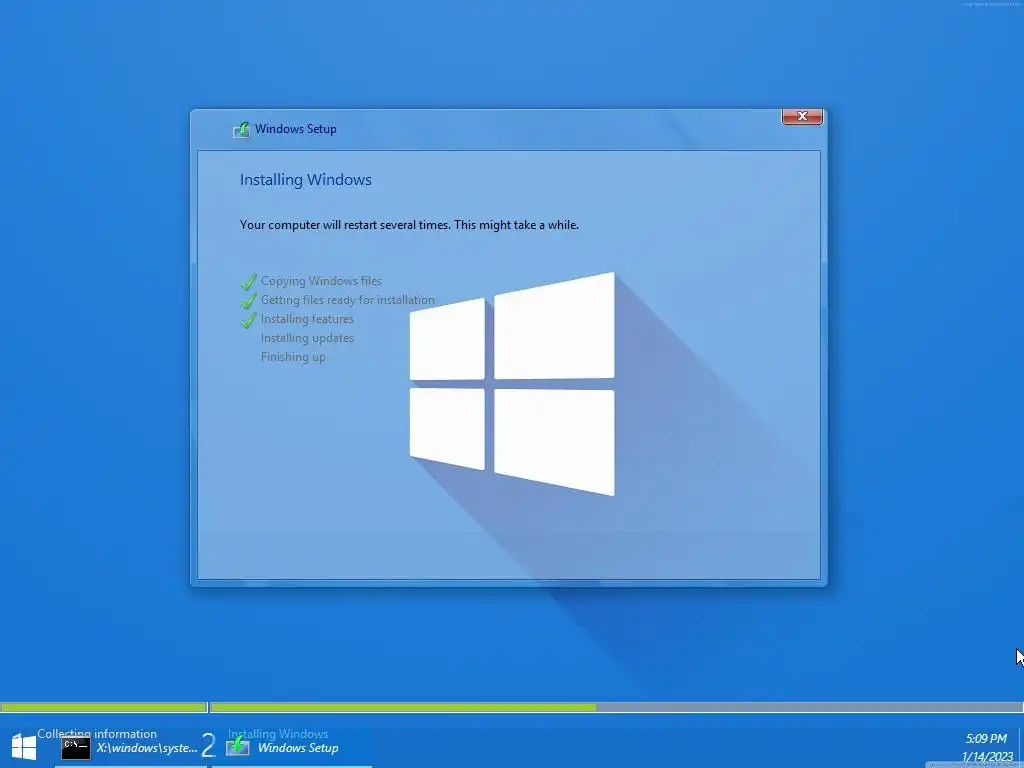The height and width of the screenshot is (768, 1024).
Task: Click the 'Installing Windows' heading
Action: point(306,180)
